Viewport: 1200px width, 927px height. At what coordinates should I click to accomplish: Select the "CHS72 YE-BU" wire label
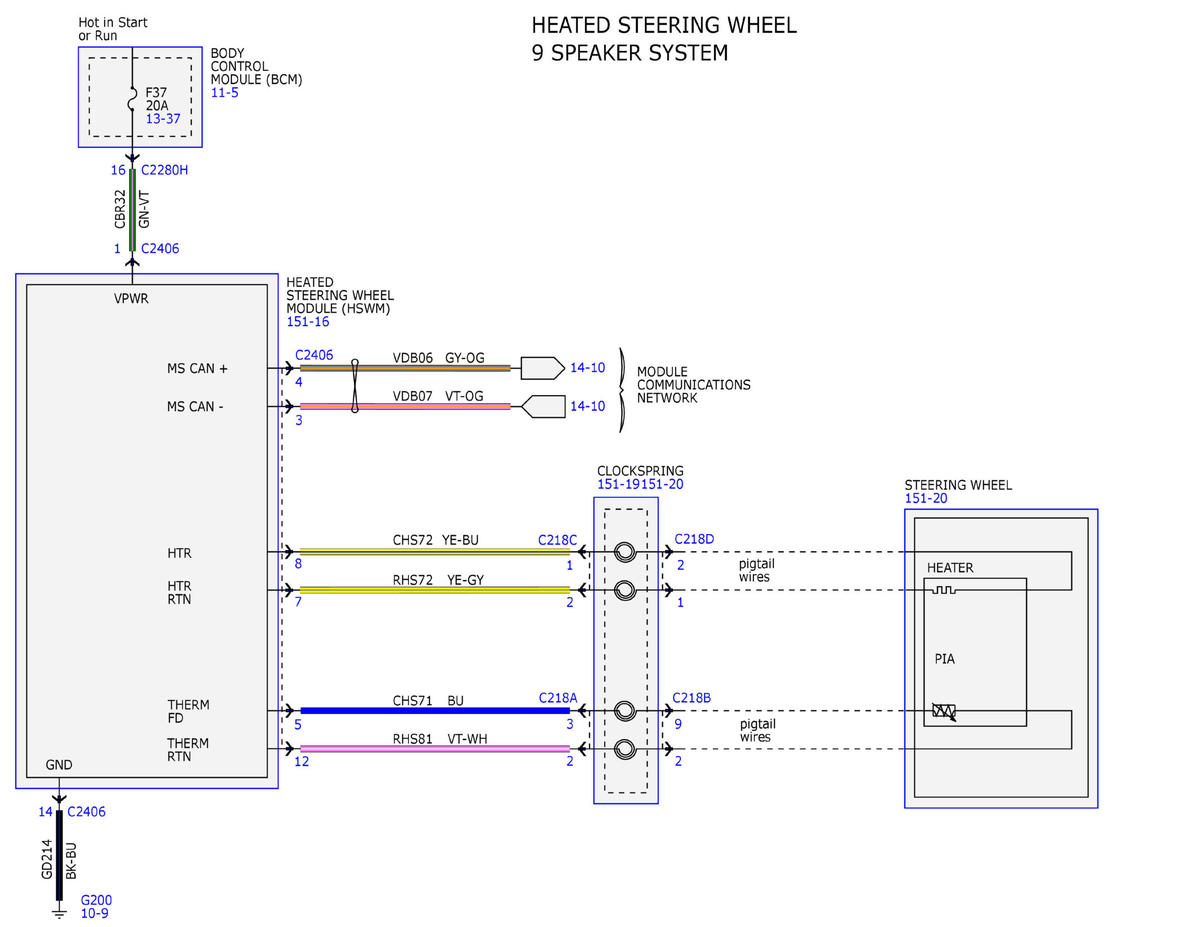point(435,540)
